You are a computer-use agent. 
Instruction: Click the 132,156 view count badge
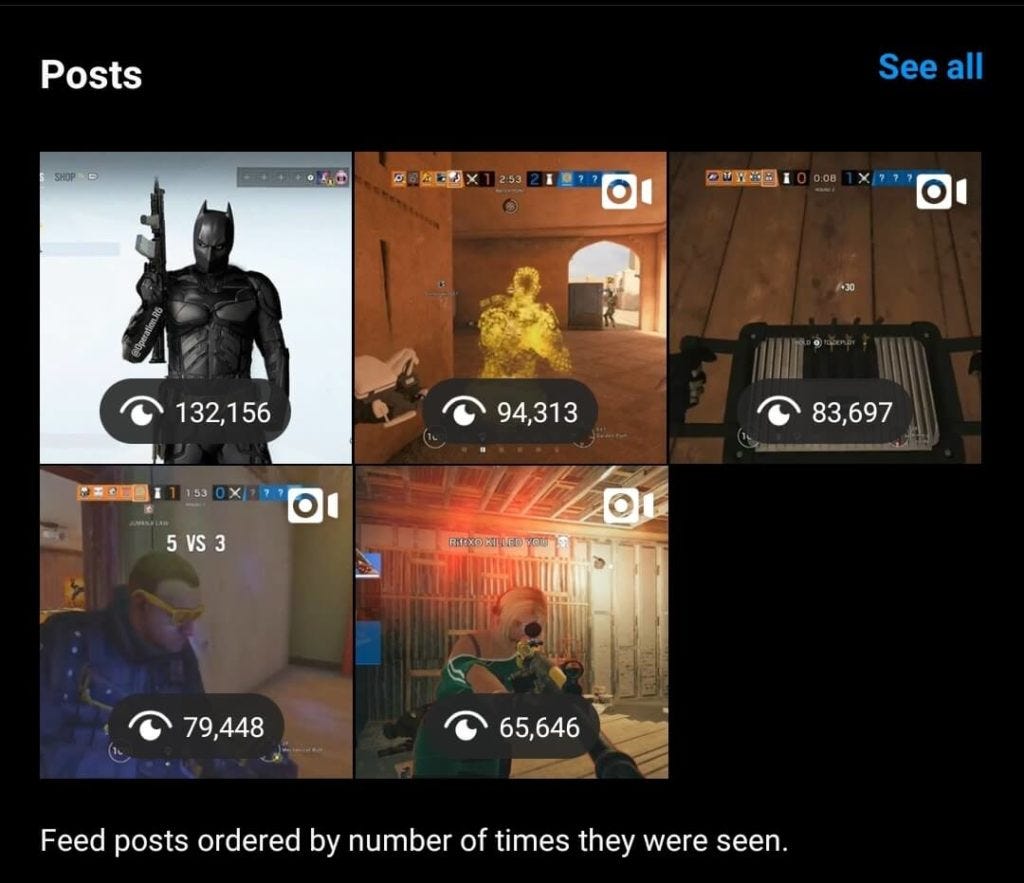195,411
